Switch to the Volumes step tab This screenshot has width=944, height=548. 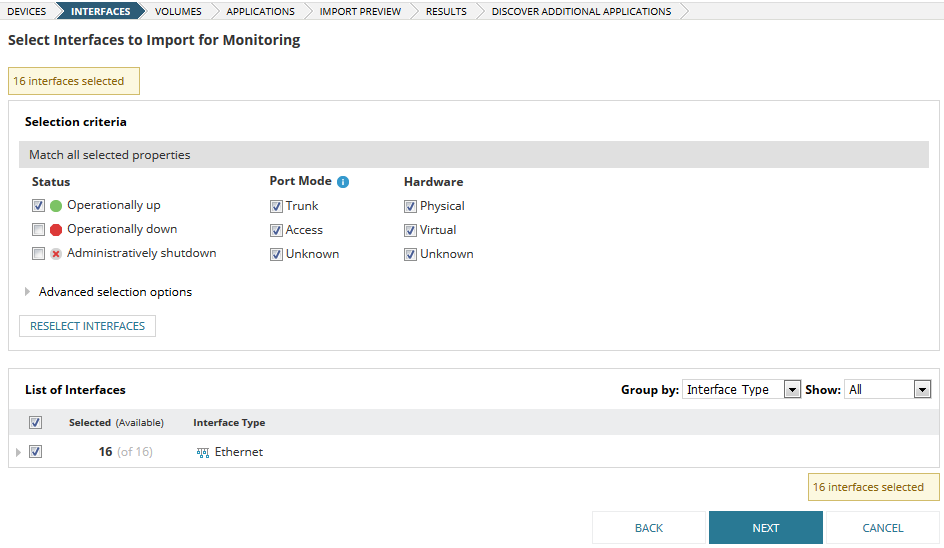[x=178, y=11]
